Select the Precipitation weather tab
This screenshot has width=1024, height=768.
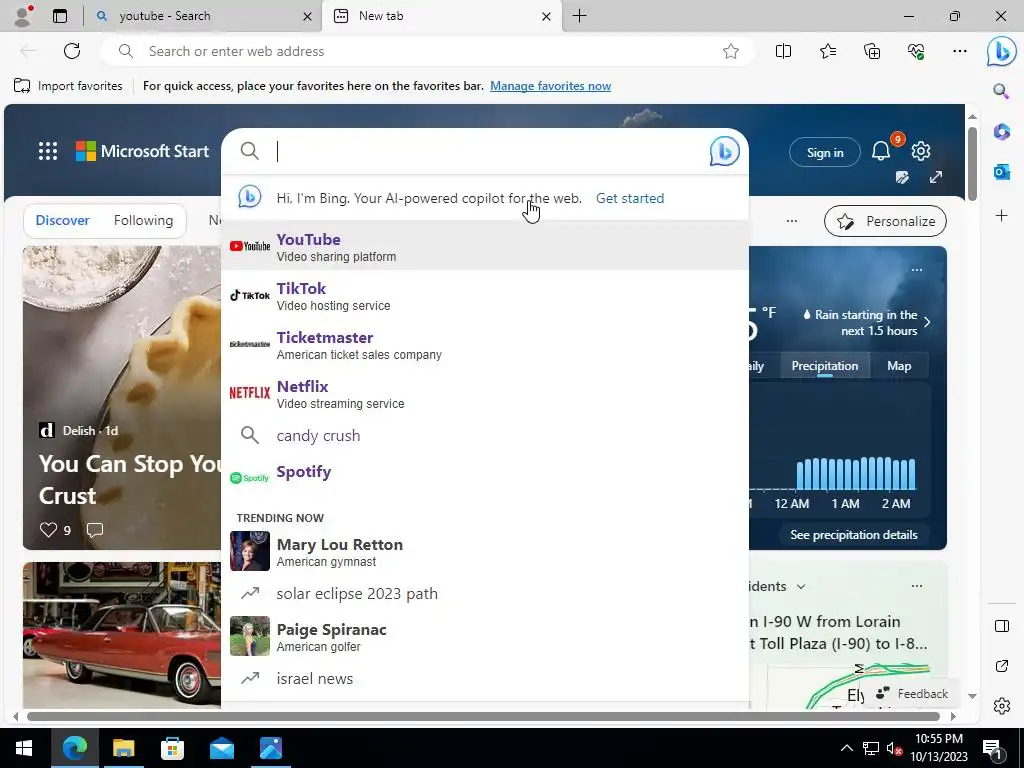click(x=824, y=366)
